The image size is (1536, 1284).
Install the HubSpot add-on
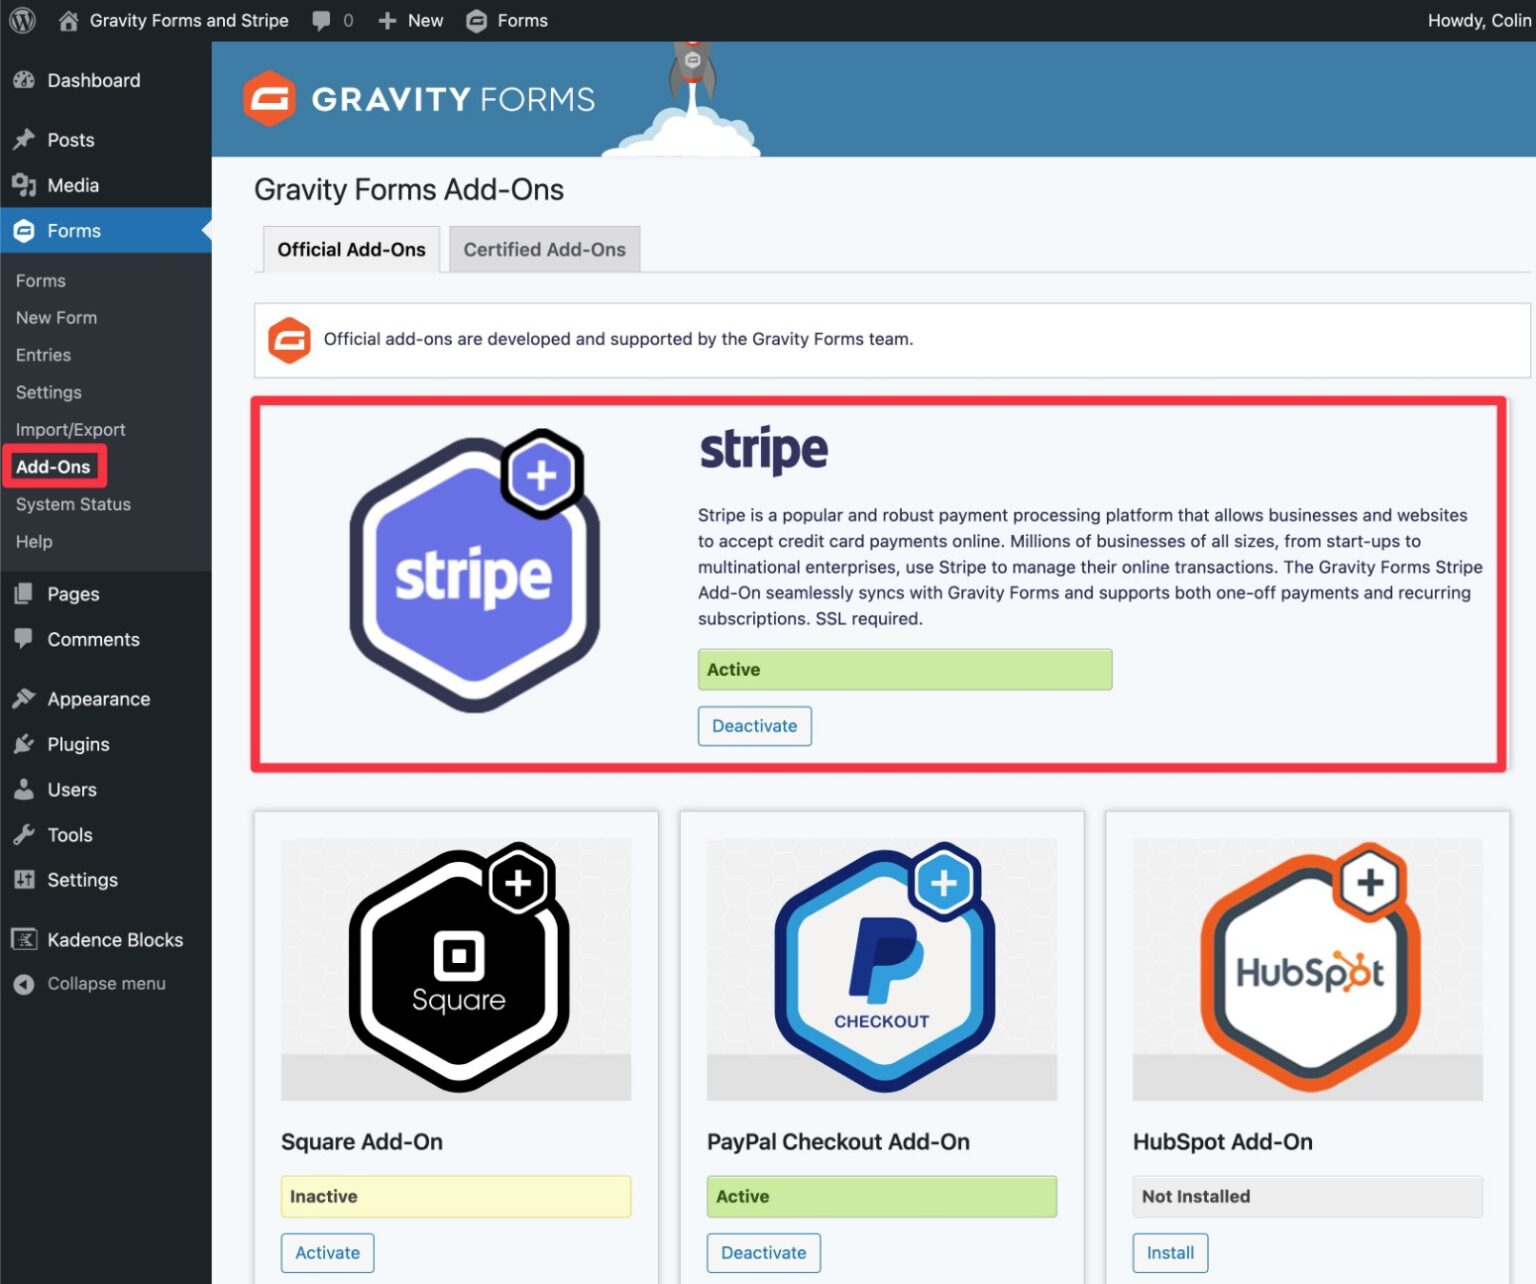click(x=1169, y=1252)
